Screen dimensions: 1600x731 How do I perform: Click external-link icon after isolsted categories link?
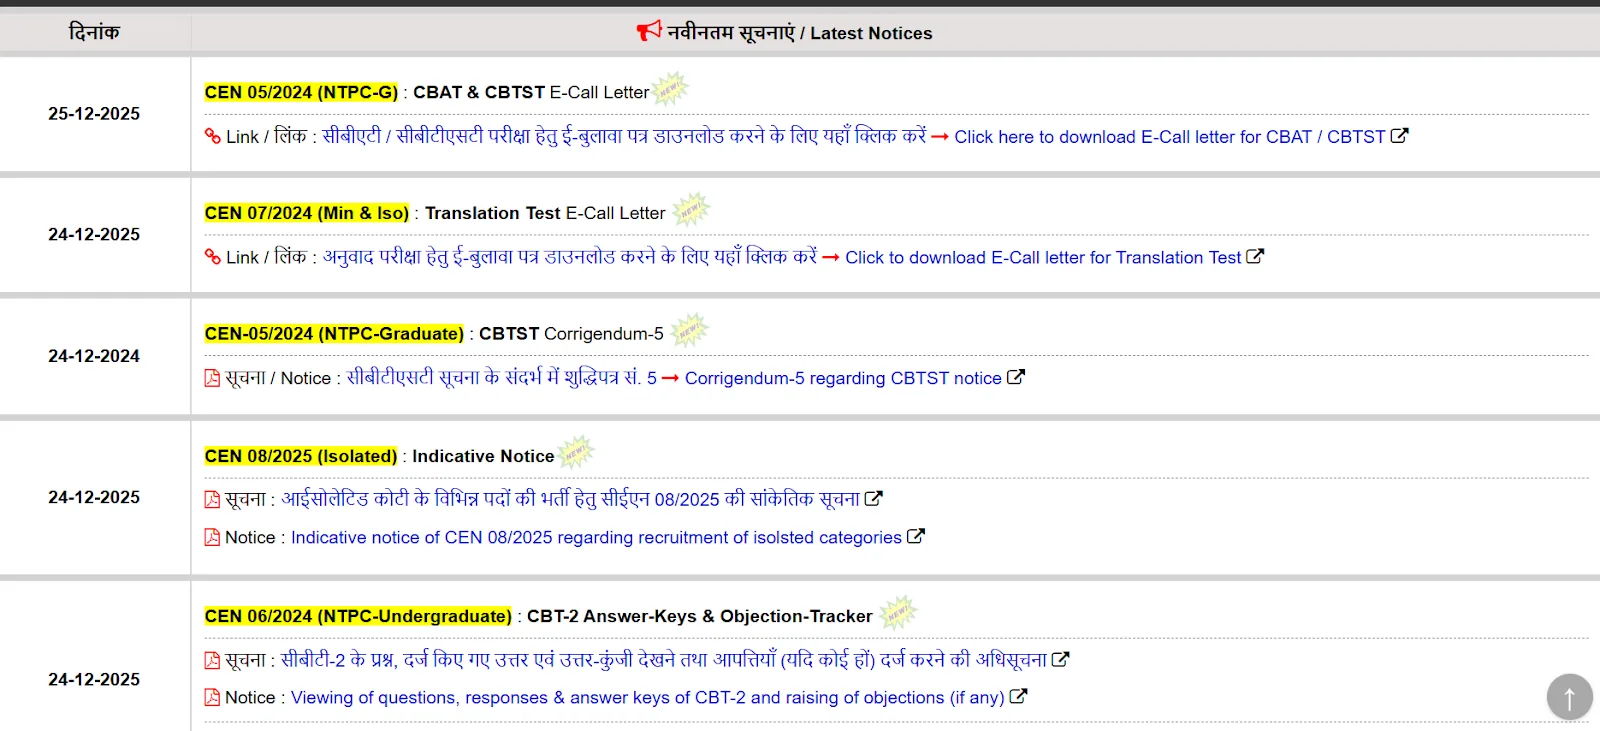(x=916, y=536)
